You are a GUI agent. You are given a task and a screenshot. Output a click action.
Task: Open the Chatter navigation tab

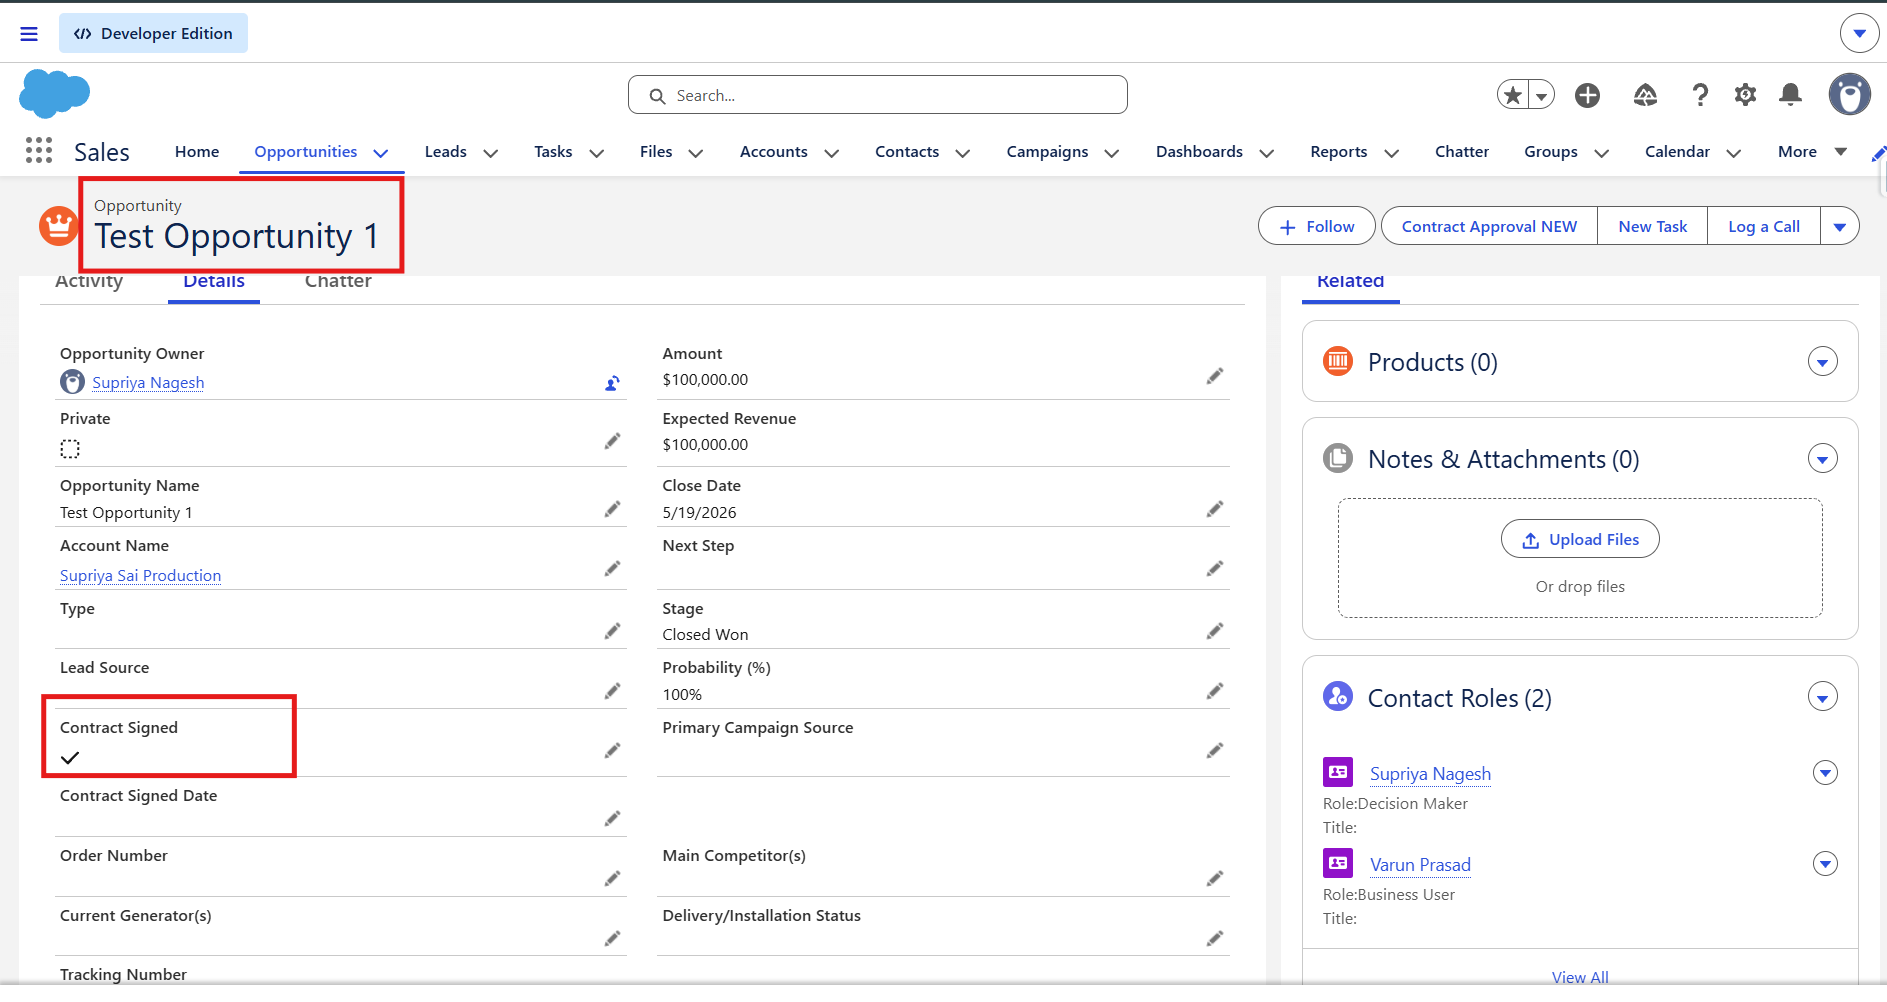[1461, 152]
